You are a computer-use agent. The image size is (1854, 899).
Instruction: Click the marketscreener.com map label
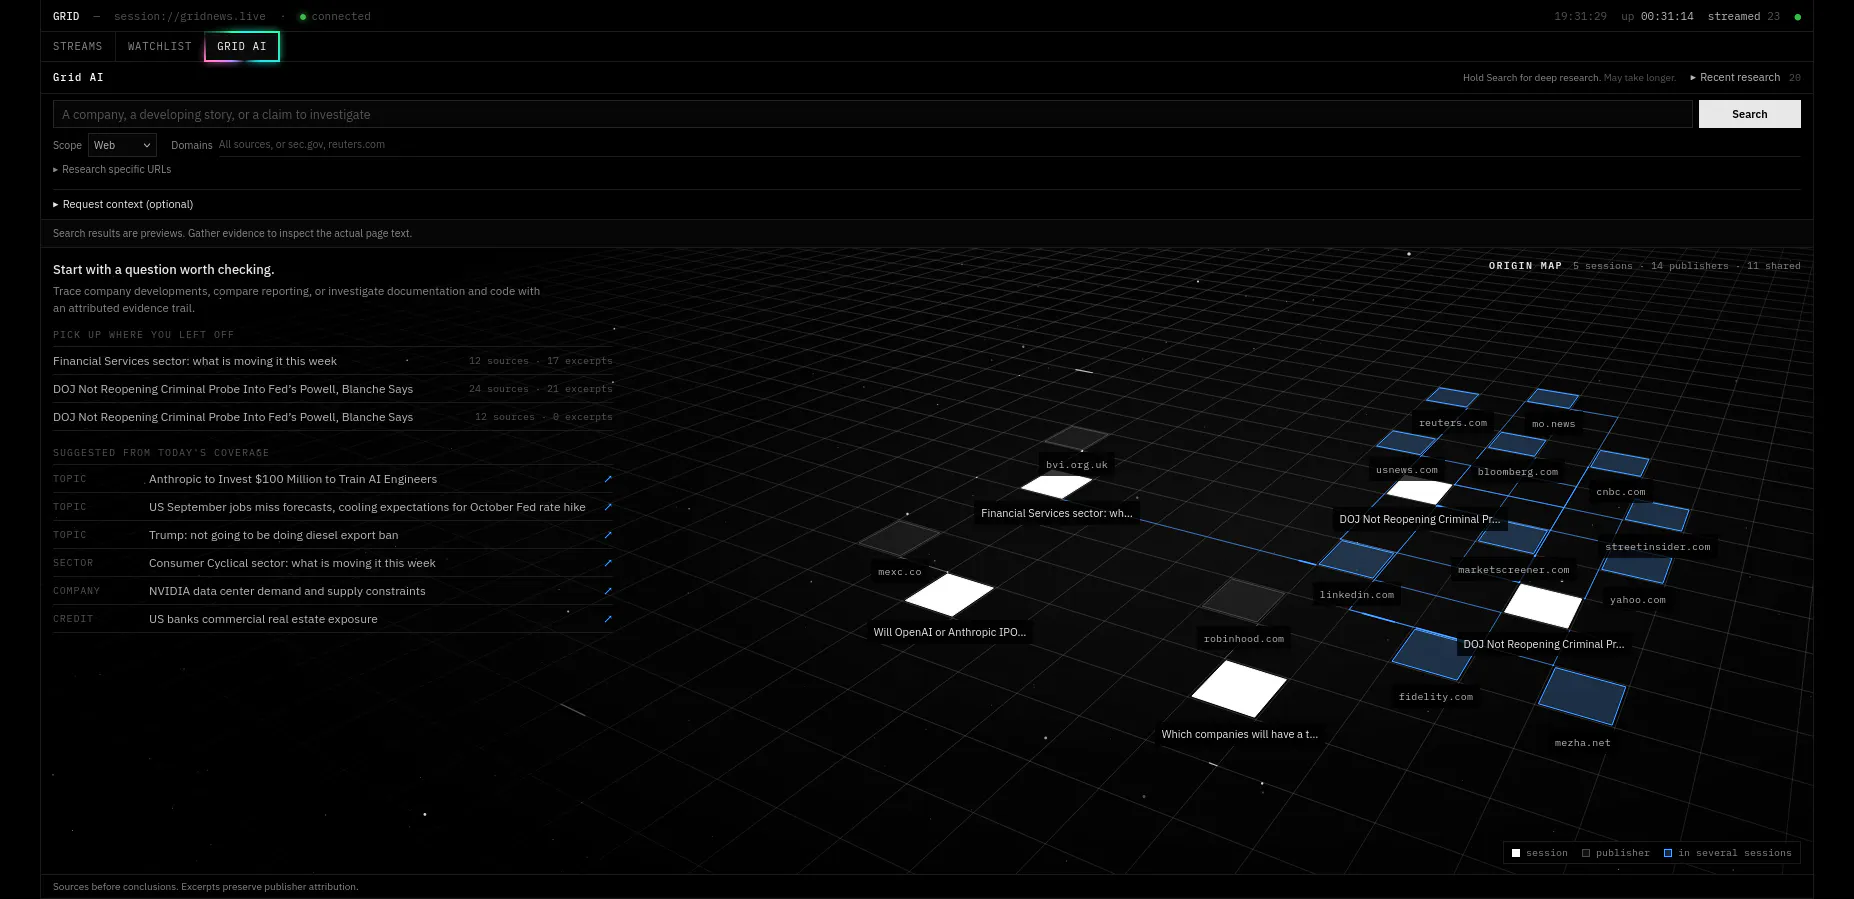click(1514, 570)
